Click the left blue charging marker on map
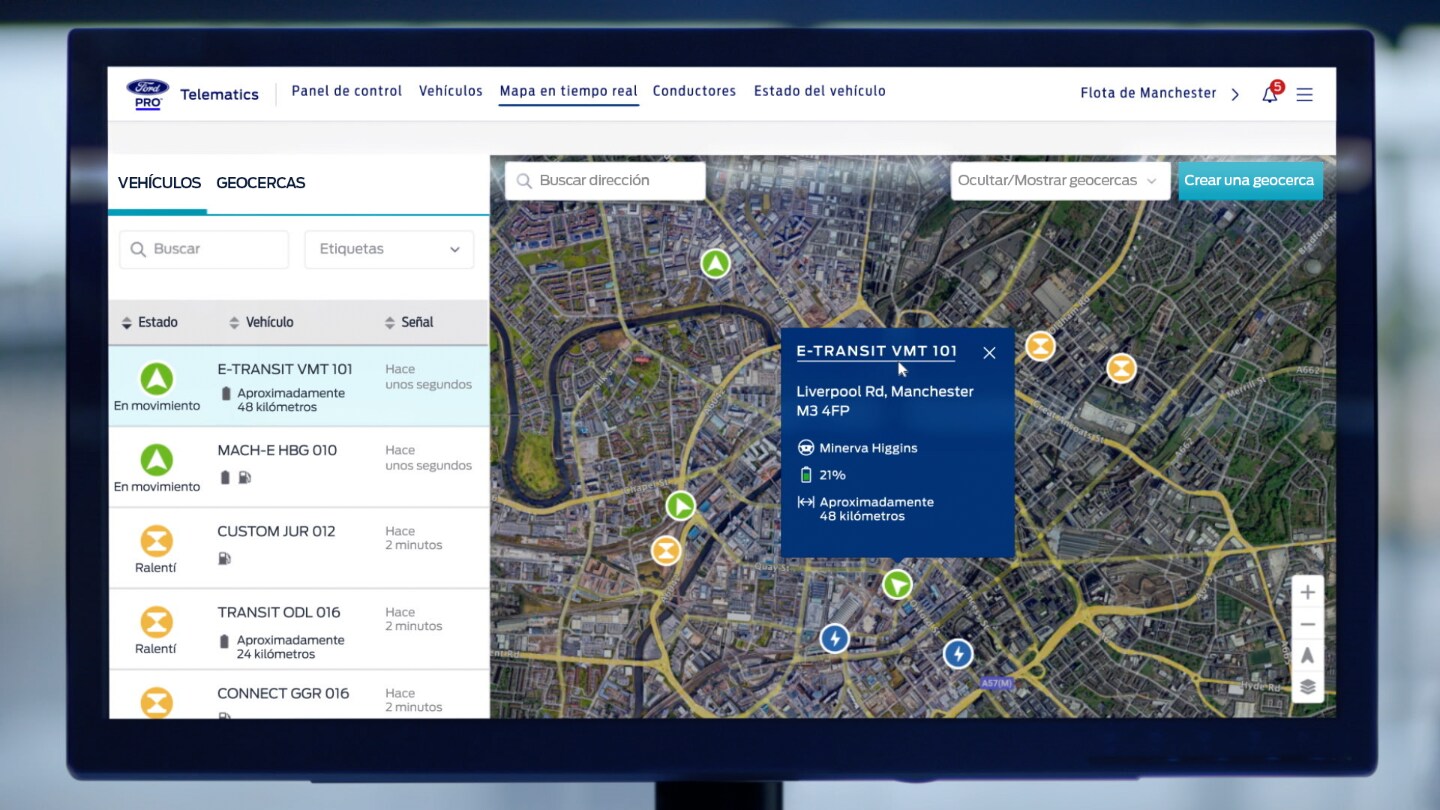The height and width of the screenshot is (810, 1440). click(834, 638)
